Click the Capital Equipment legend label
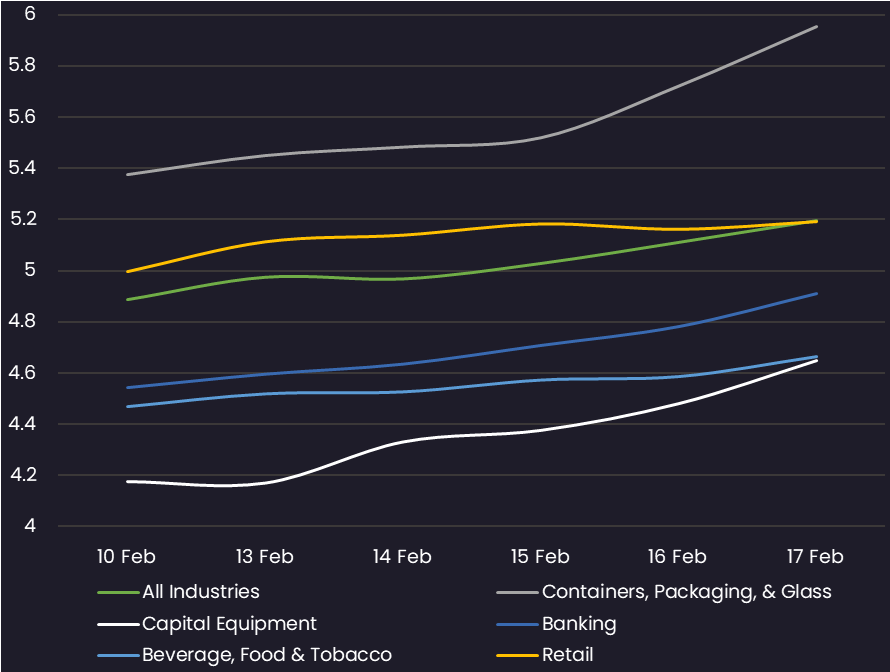 tap(229, 624)
